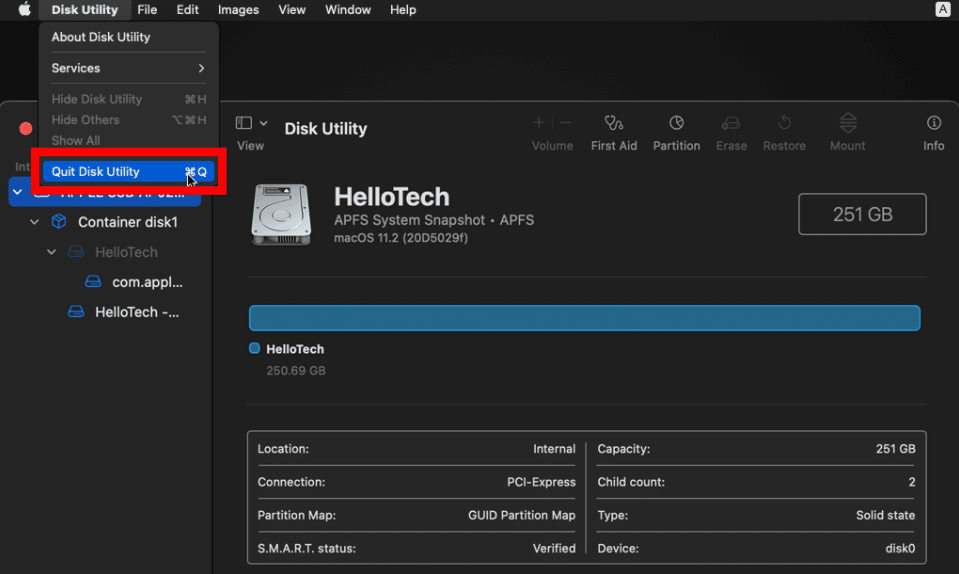The width and height of the screenshot is (959, 574).
Task: Click the com.appl... disk icon
Action: click(x=93, y=281)
